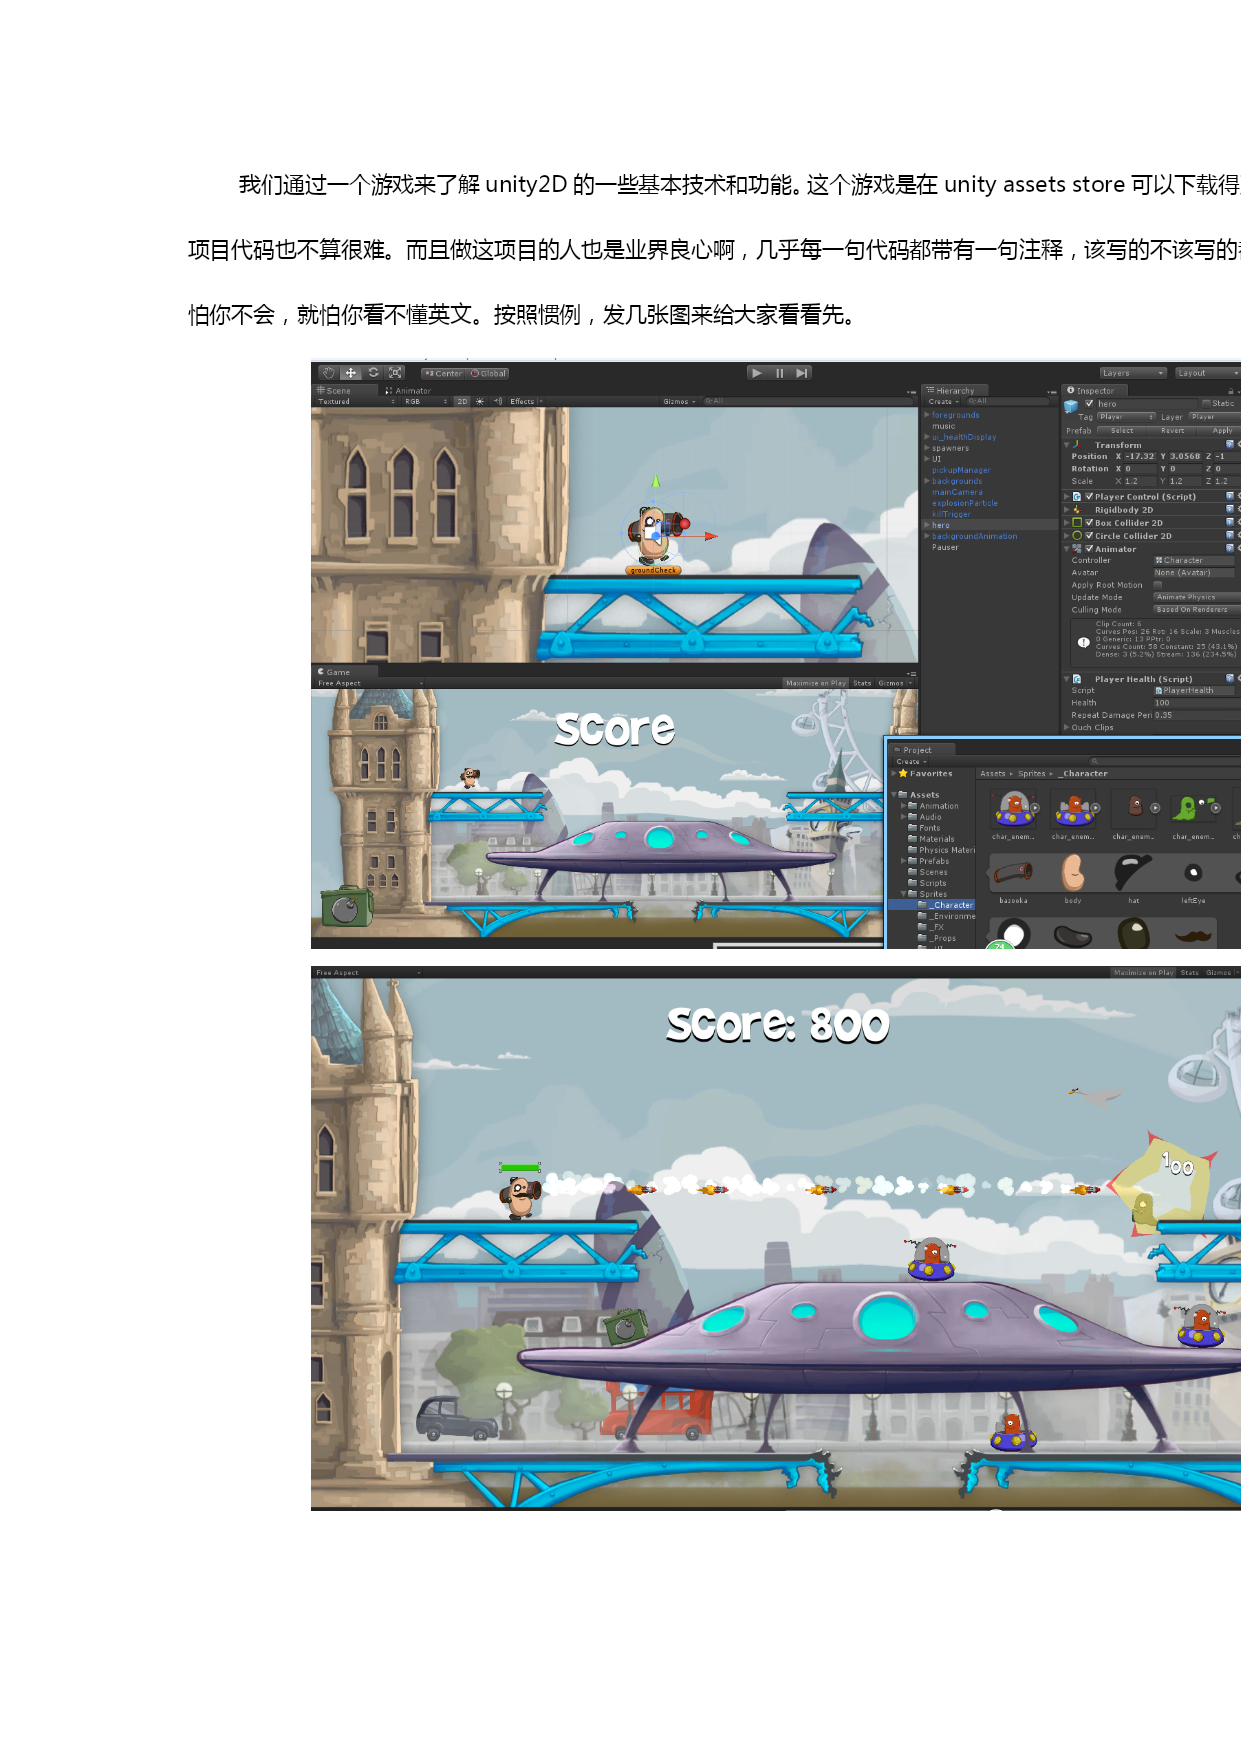Click the Animator warning info icon
1241x1754 pixels.
click(1083, 643)
